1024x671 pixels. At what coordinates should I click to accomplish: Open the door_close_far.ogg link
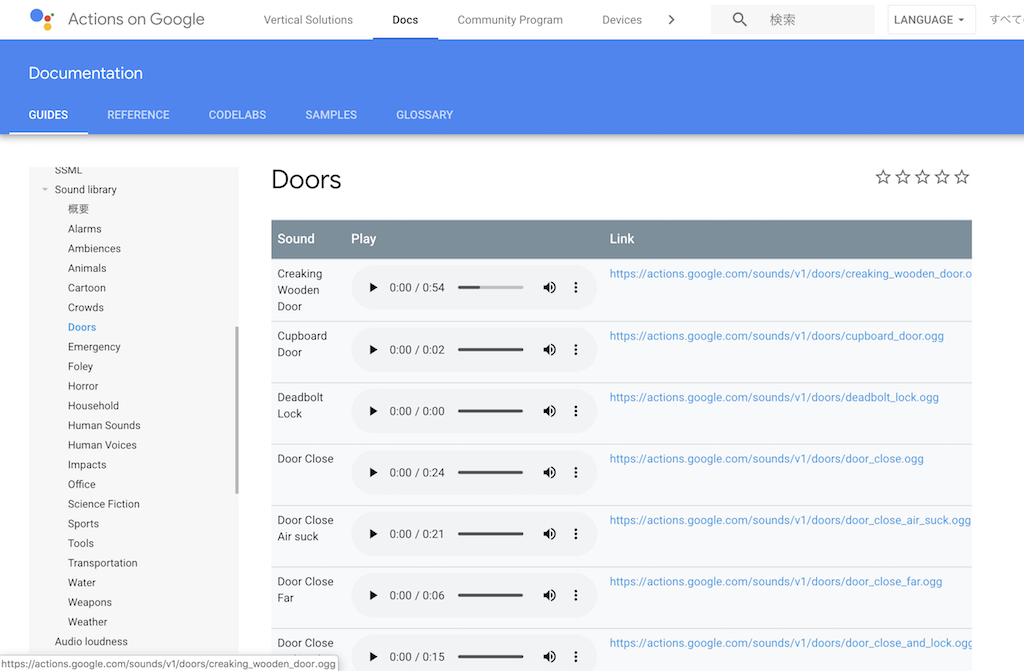point(776,581)
